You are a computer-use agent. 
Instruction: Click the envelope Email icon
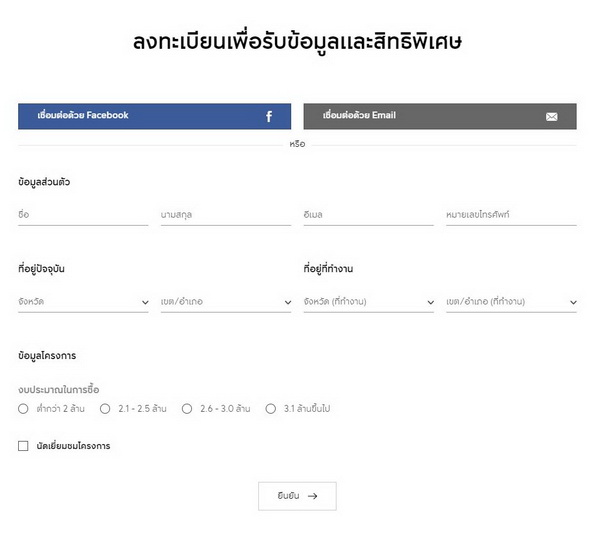552,117
